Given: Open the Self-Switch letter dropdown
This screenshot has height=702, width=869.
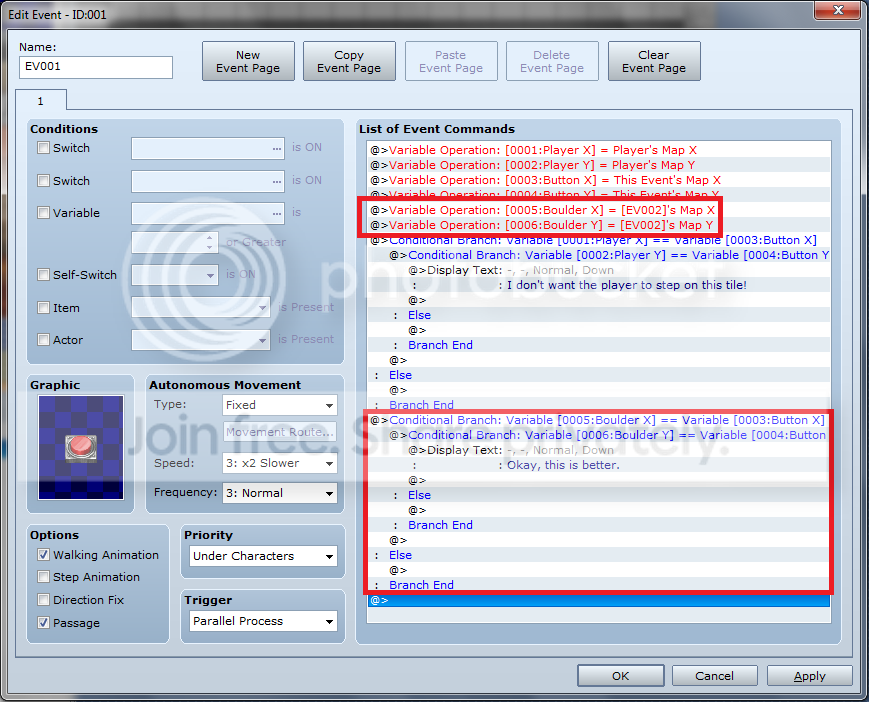Looking at the screenshot, I should [175, 275].
